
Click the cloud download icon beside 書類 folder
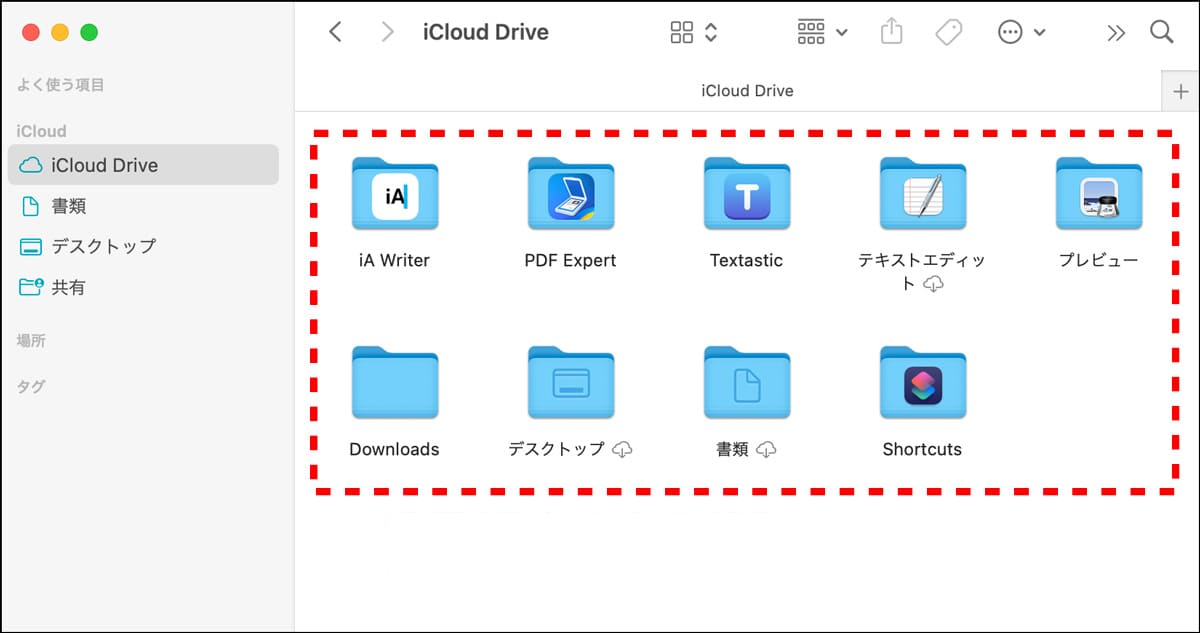[x=767, y=450]
